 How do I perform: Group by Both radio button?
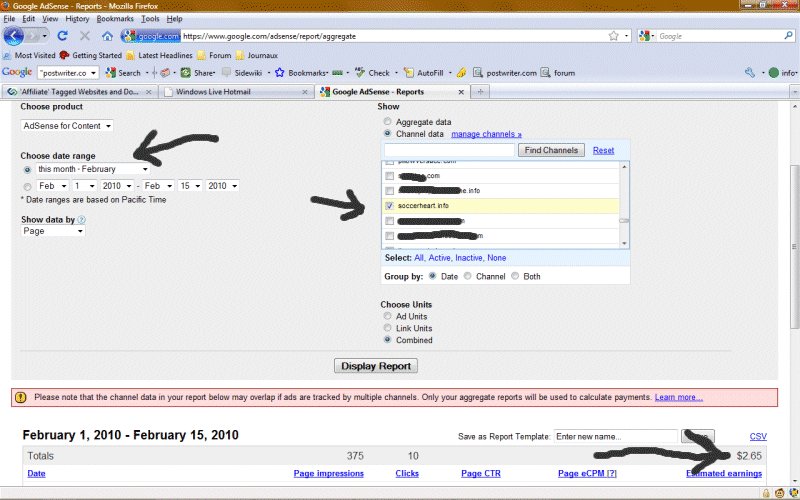point(515,276)
